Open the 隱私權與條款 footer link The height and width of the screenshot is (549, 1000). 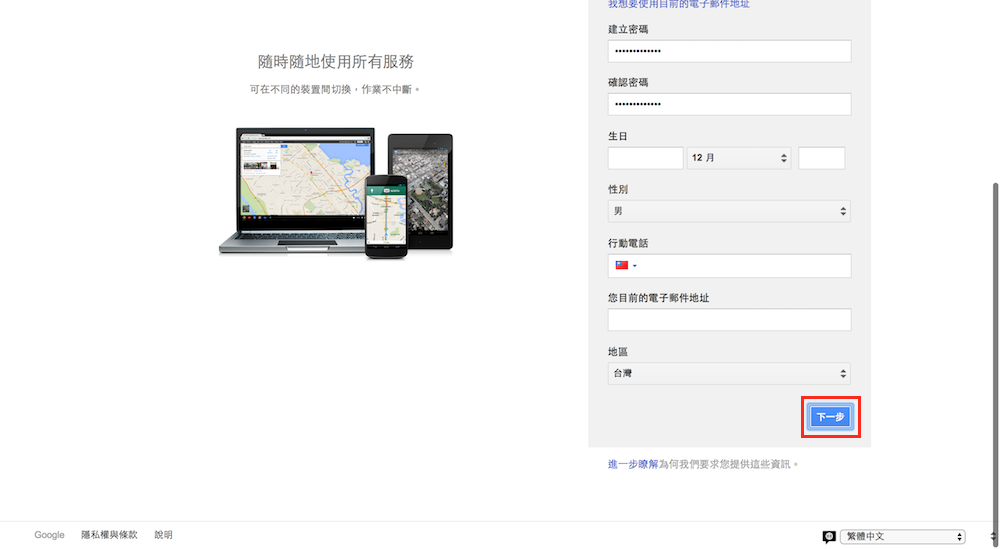pyautogui.click(x=109, y=535)
